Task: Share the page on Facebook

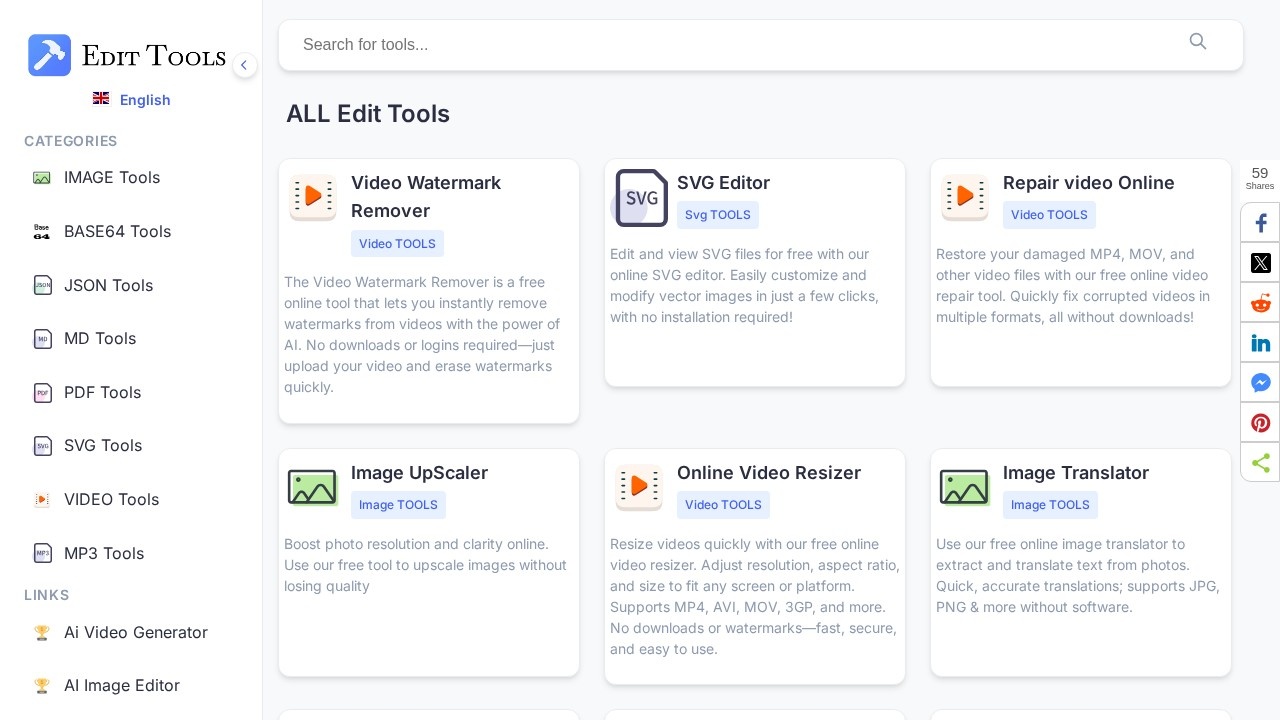Action: [x=1260, y=222]
